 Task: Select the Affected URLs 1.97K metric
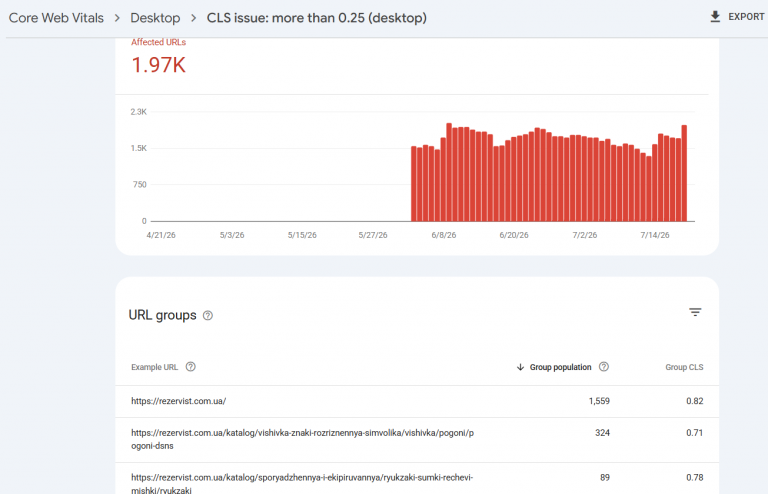tap(159, 59)
